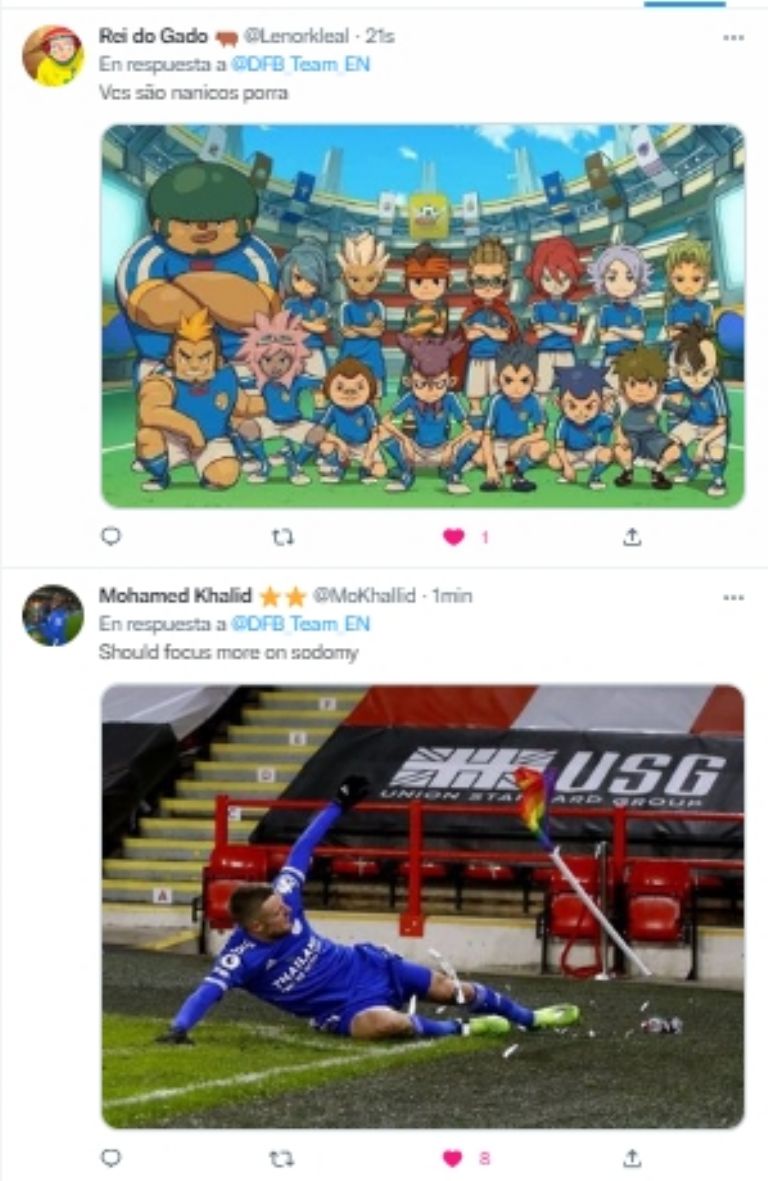The width and height of the screenshot is (768, 1181).
Task: Open the 21s timestamp on first tweet
Action: 379,35
